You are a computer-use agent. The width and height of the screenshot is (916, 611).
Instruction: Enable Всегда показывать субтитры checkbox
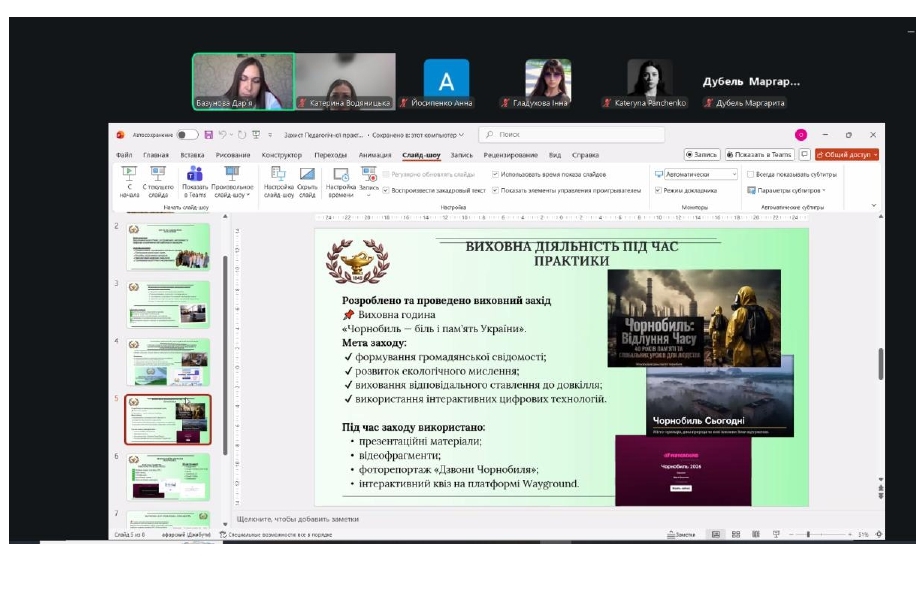[751, 174]
